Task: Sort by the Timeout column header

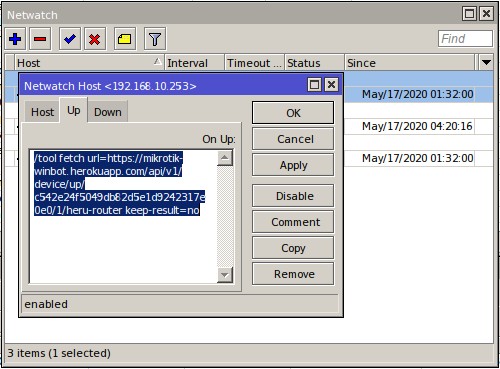Action: pos(254,63)
